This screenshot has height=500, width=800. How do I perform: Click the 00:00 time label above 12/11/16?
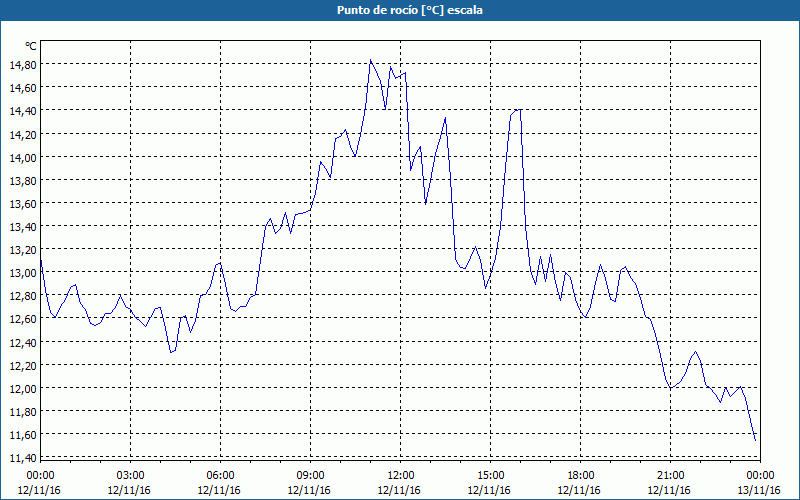pos(40,476)
